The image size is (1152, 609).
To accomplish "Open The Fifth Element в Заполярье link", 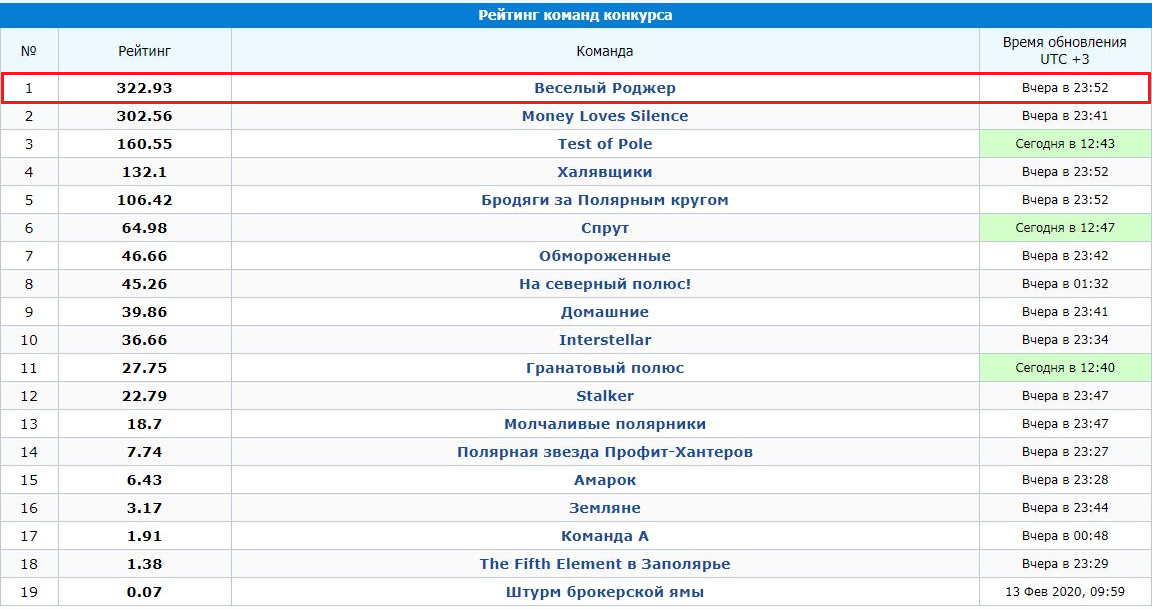I will [x=604, y=564].
